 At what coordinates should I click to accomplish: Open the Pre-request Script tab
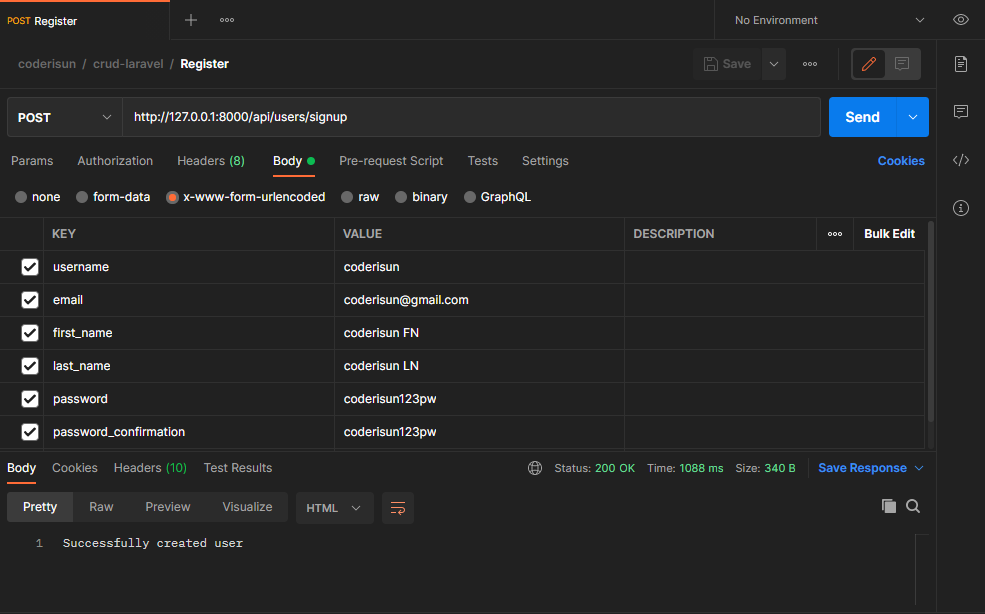(391, 161)
